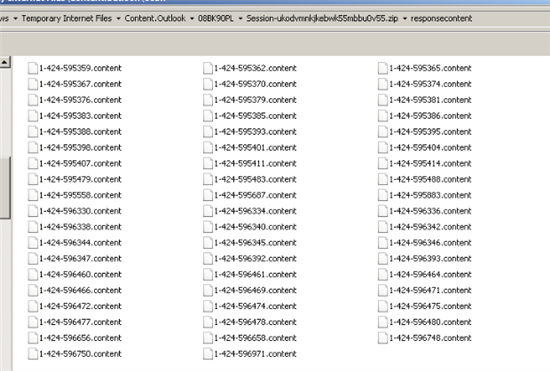Select the file icon of 1-424-595393.content
550x371 pixels.
[x=208, y=131]
